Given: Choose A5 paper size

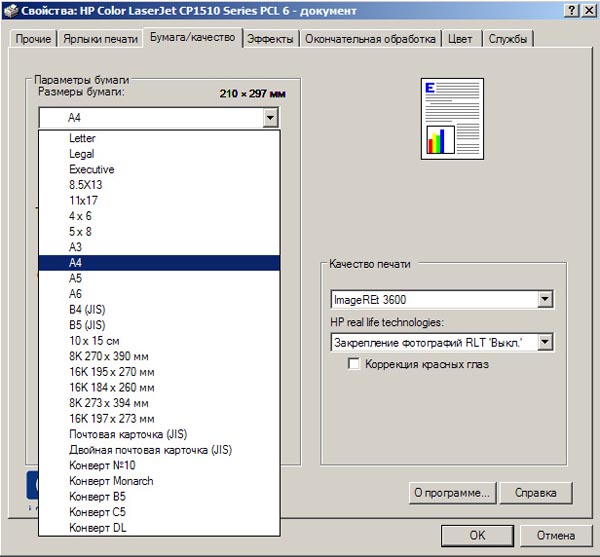Looking at the screenshot, I should click(159, 278).
